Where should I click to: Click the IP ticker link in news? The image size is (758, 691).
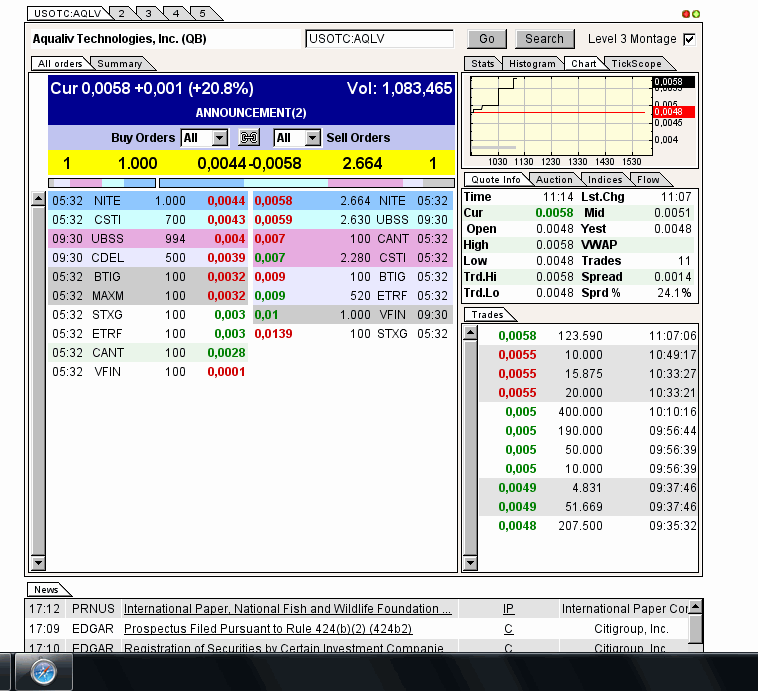coord(508,609)
